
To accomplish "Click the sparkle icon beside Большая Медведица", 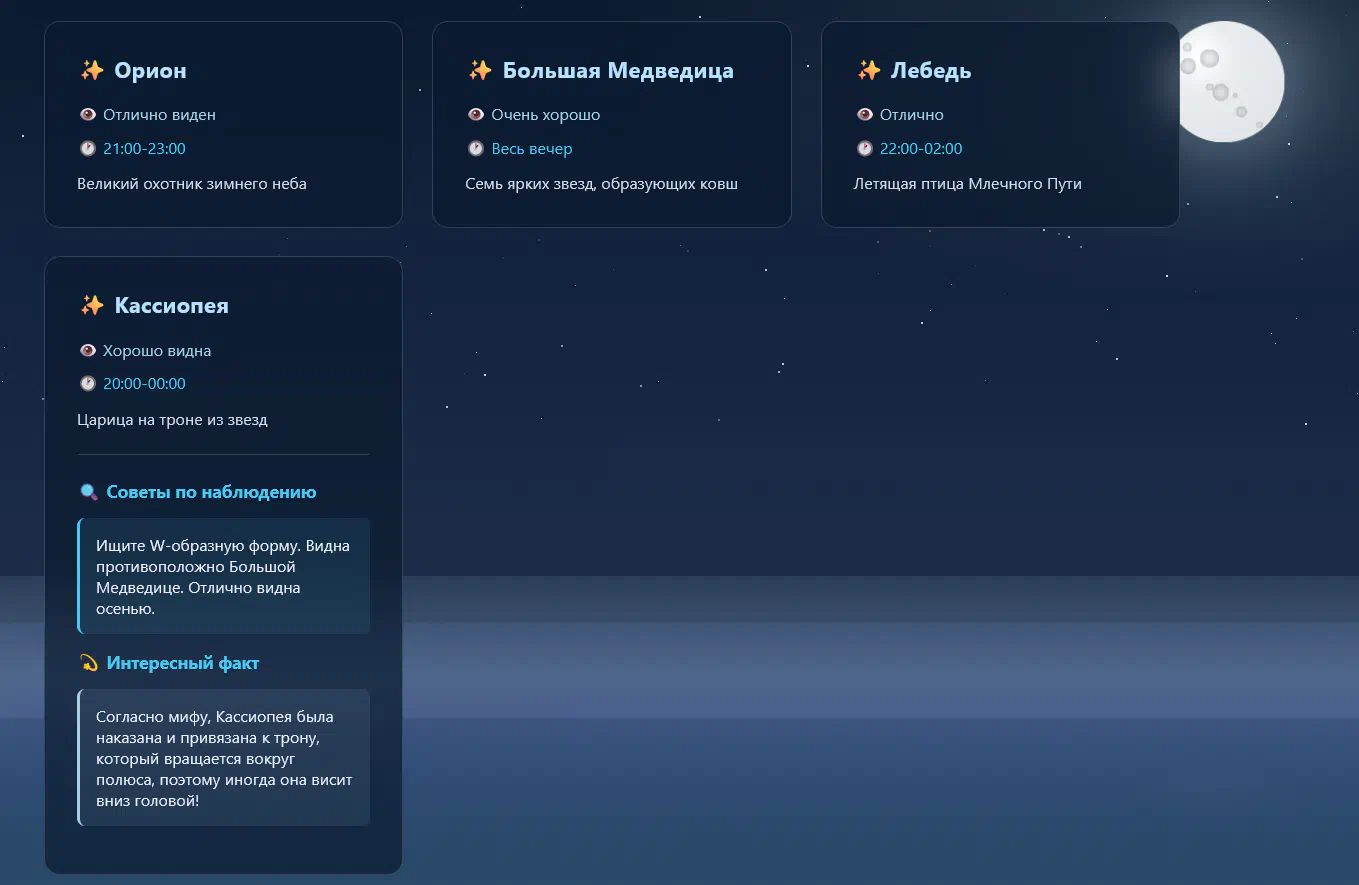I will tap(480, 71).
